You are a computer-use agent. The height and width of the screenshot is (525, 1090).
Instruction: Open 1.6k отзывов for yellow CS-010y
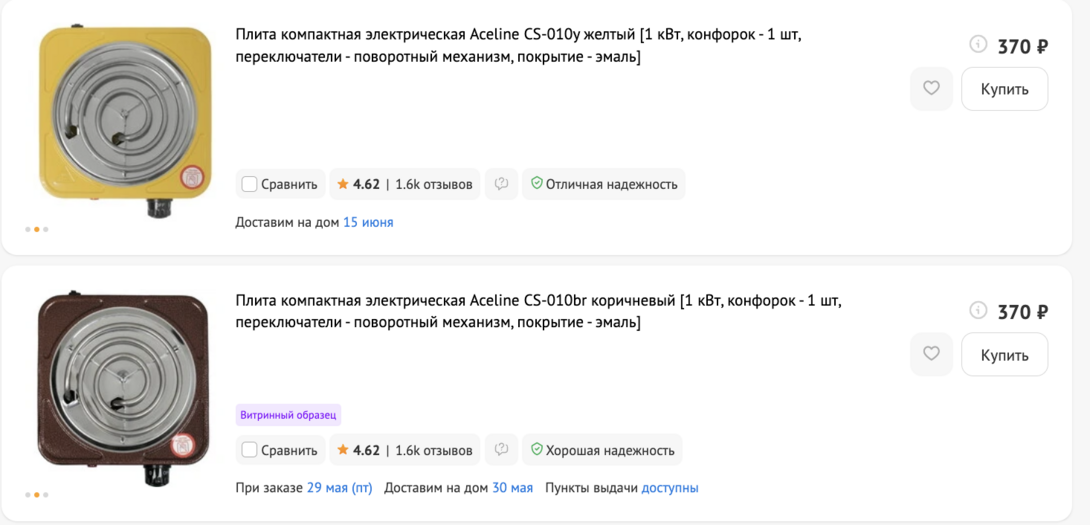[434, 184]
